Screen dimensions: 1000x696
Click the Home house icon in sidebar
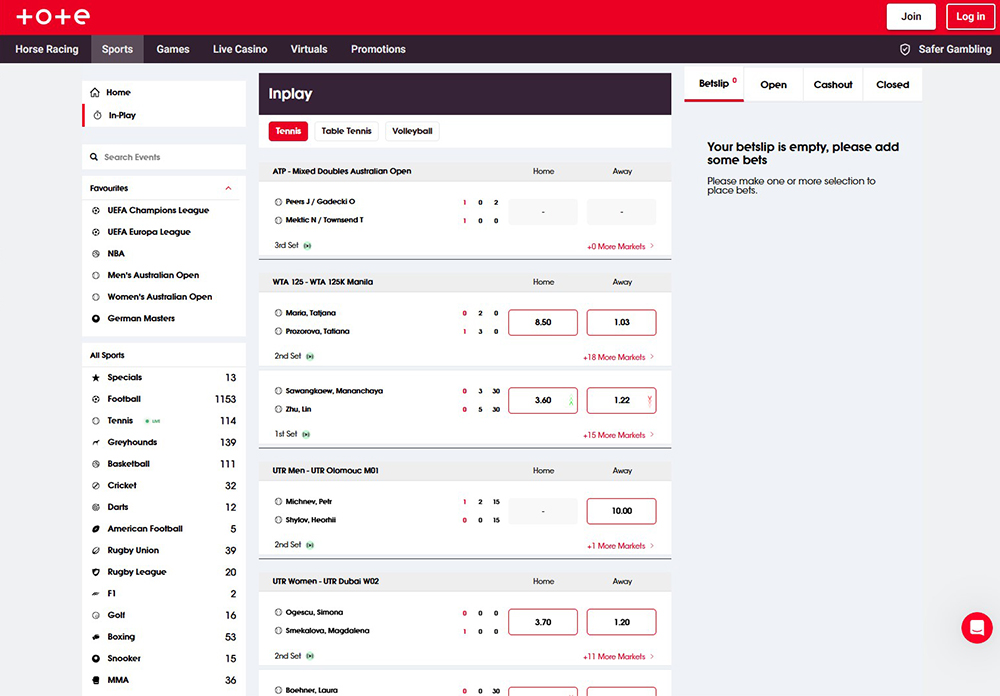[x=95, y=92]
